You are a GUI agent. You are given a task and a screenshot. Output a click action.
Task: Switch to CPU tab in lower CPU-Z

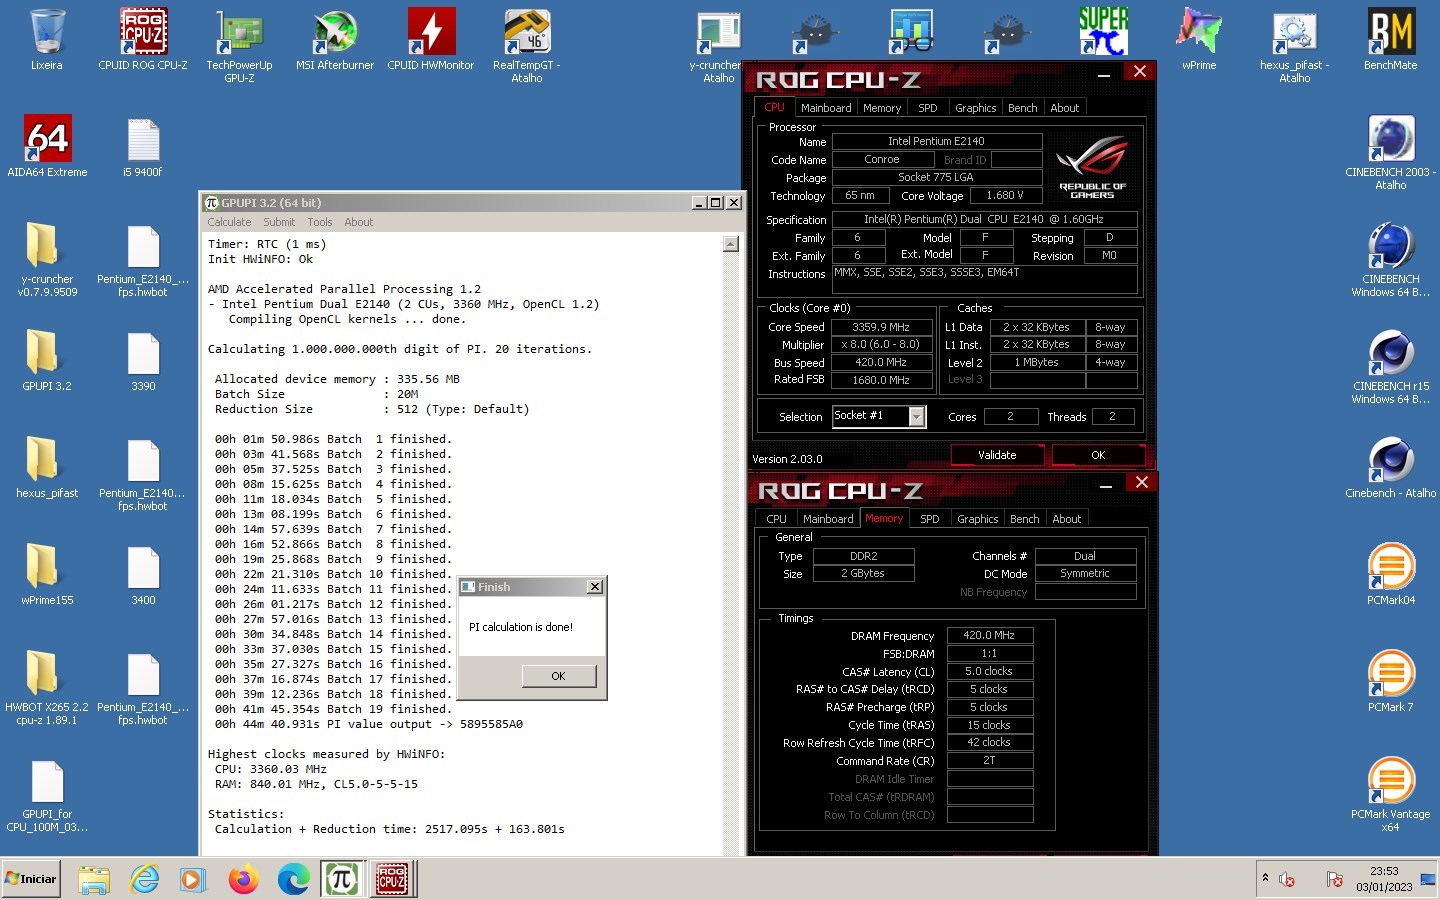776,519
